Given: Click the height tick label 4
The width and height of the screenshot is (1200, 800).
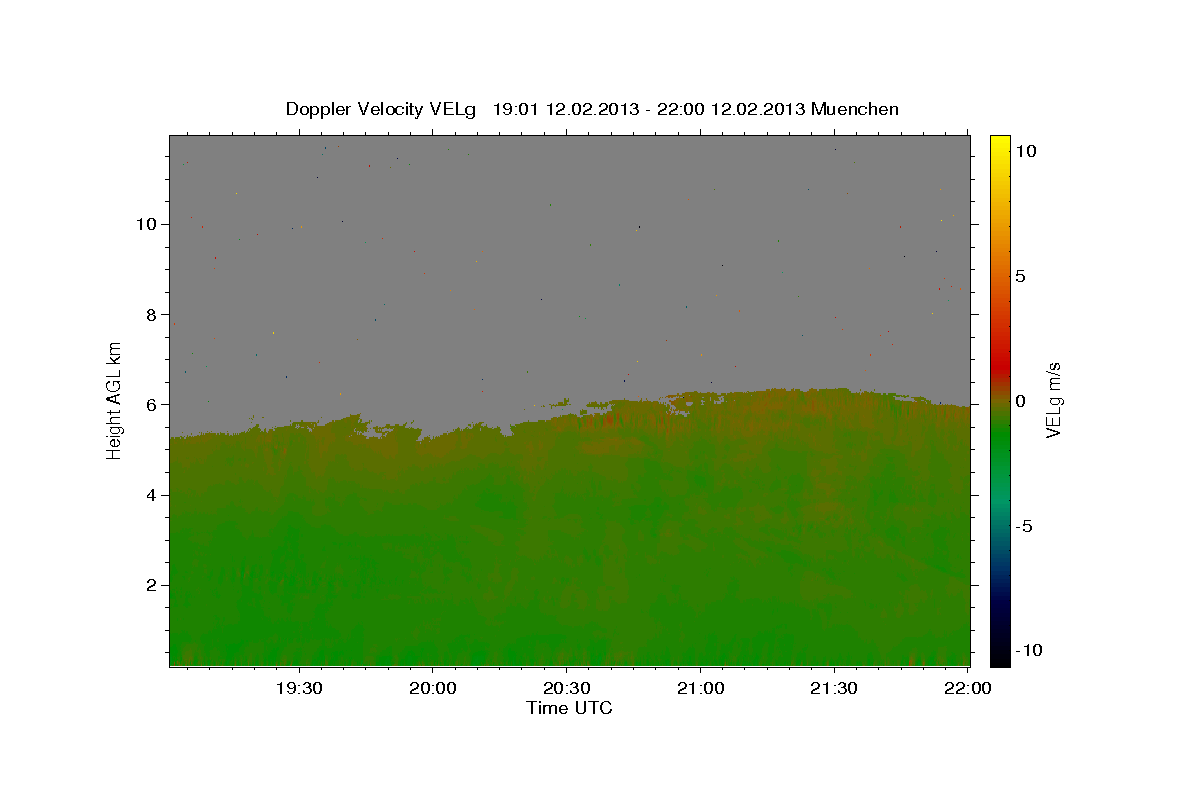Looking at the screenshot, I should [153, 495].
